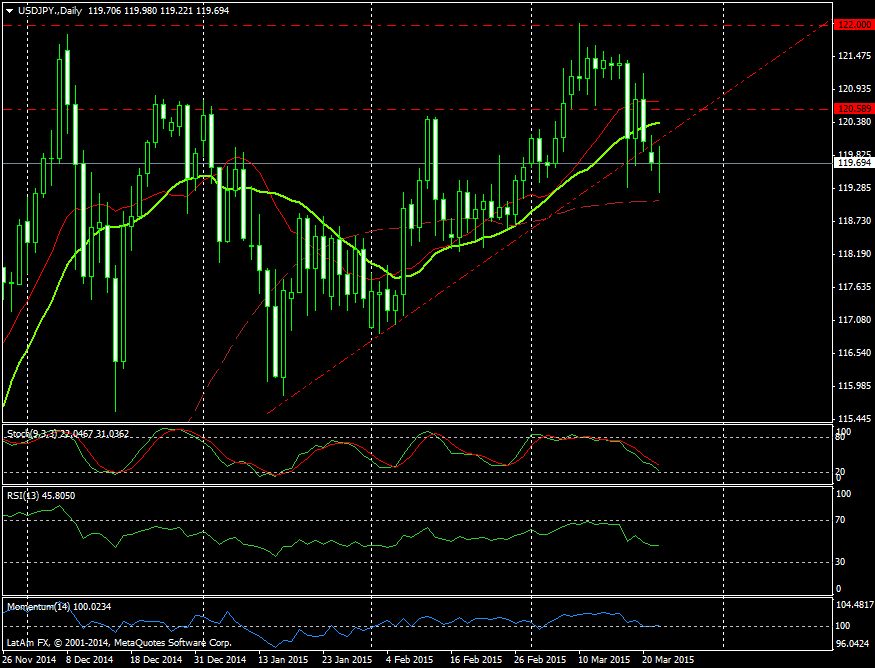
Task: Click the LatAm FX MetaQuotes copyright text
Action: click(119, 642)
